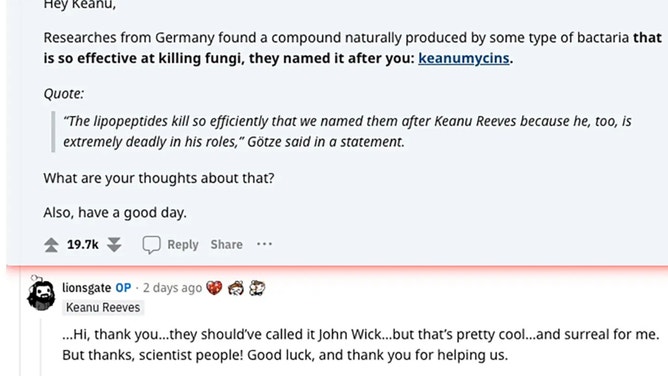Image resolution: width=668 pixels, height=376 pixels.
Task: Click the John Wick reply text
Action: pos(360,344)
